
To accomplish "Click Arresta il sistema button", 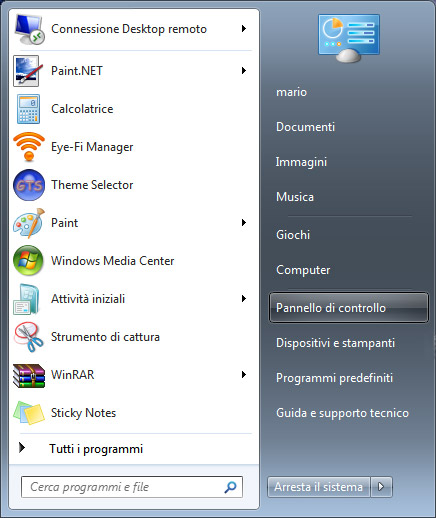I will [318, 487].
